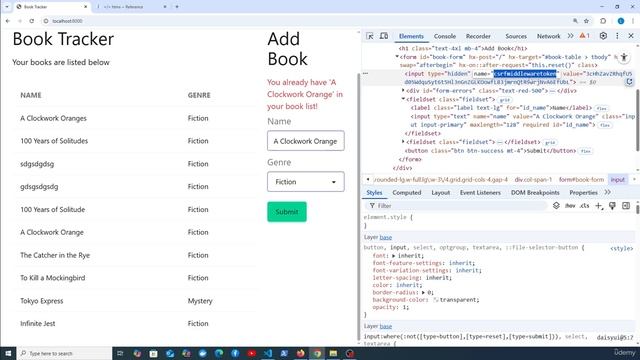Collapse the form#book-form DOM node

[x=397, y=57]
